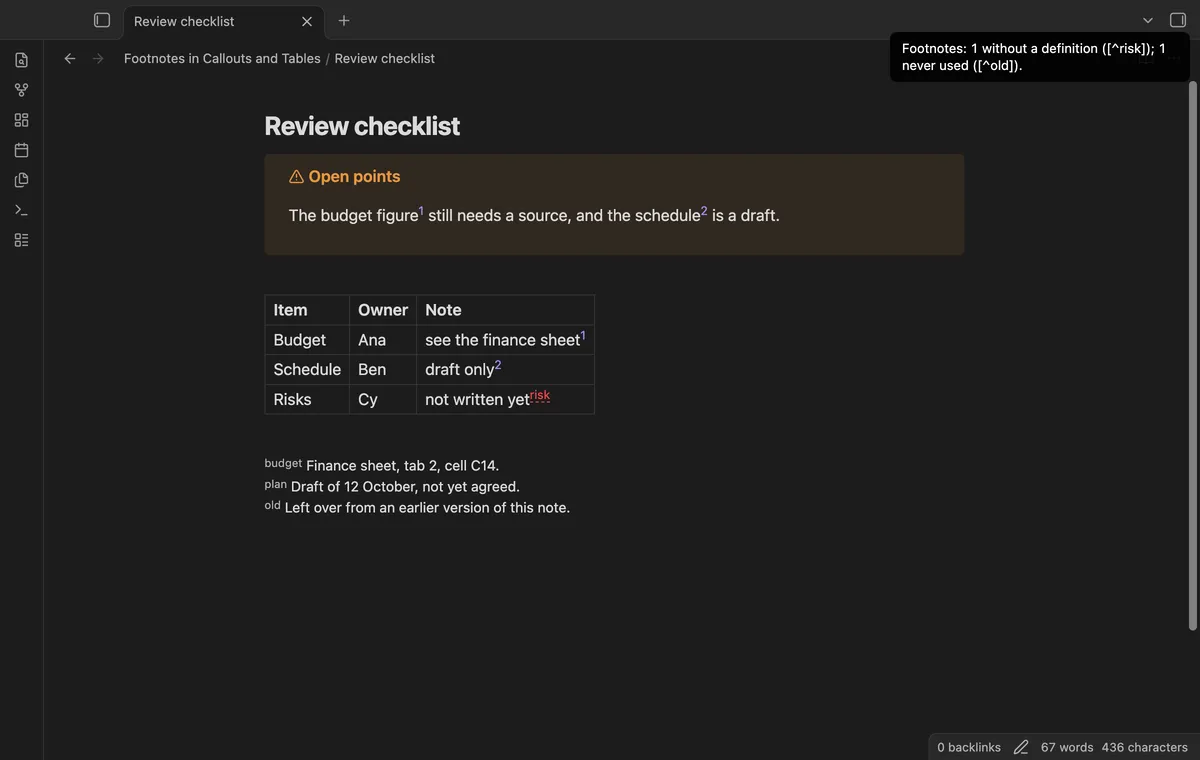The height and width of the screenshot is (760, 1200).
Task: Toggle editing mode via pencil icon
Action: coord(1021,747)
